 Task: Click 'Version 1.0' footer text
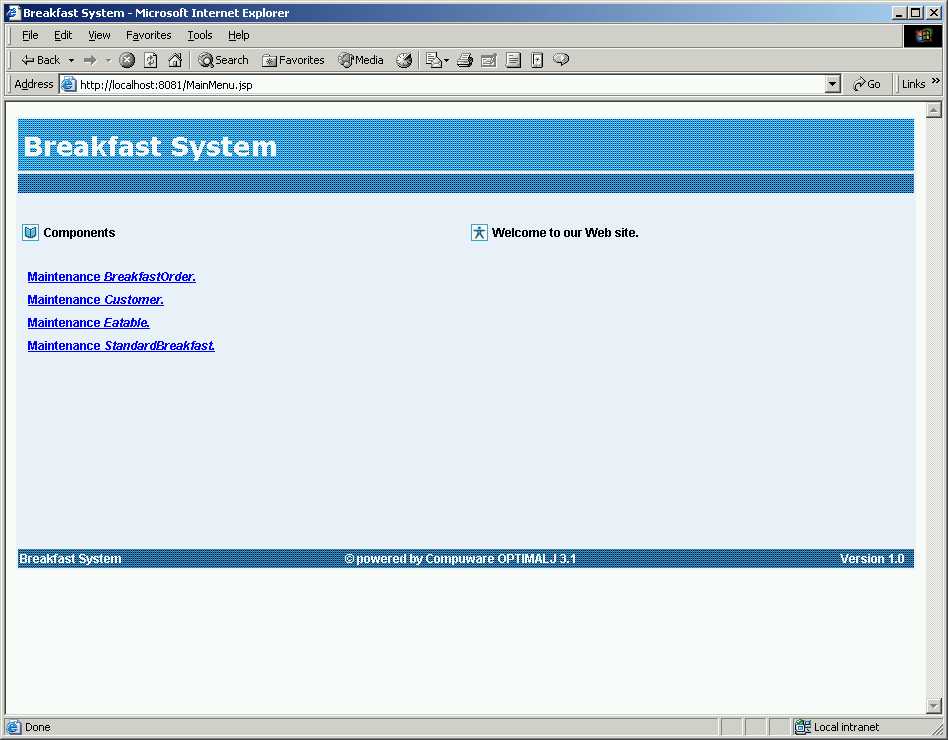pyautogui.click(x=872, y=559)
